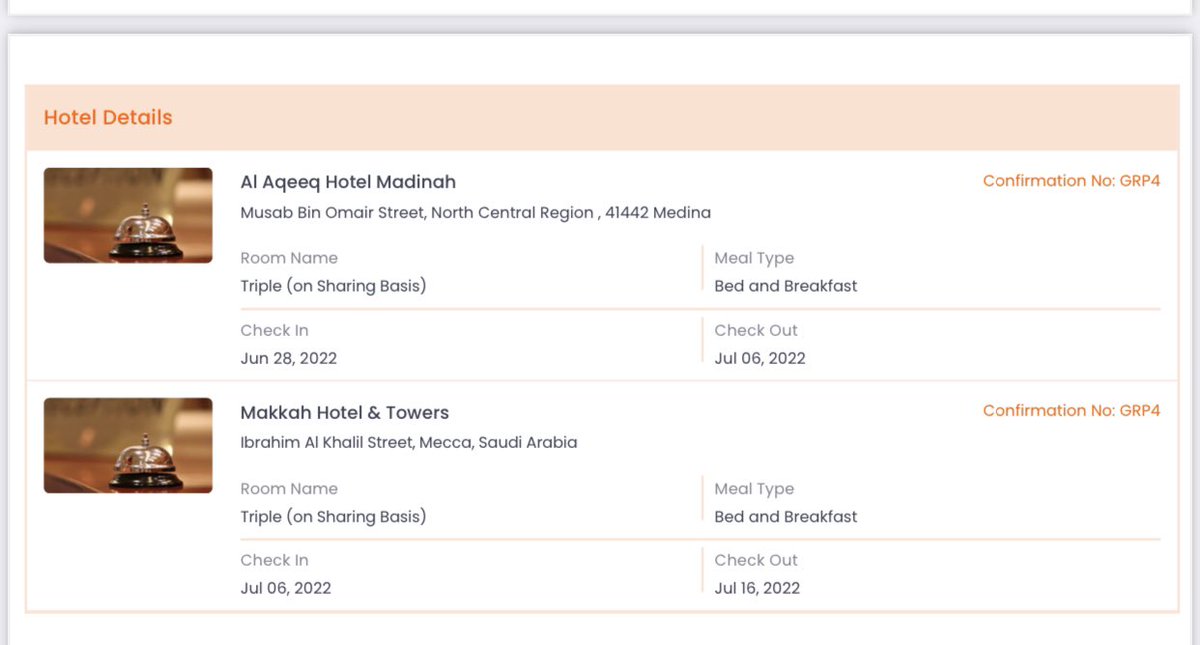Select the Ibrahim Al Khalil Street address
The image size is (1200, 645).
pyautogui.click(x=409, y=442)
